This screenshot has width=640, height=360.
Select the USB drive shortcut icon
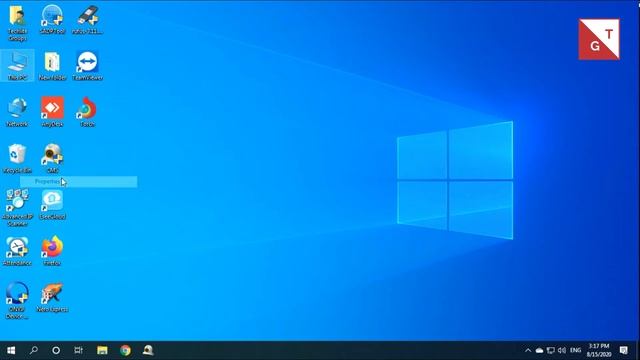click(x=87, y=19)
